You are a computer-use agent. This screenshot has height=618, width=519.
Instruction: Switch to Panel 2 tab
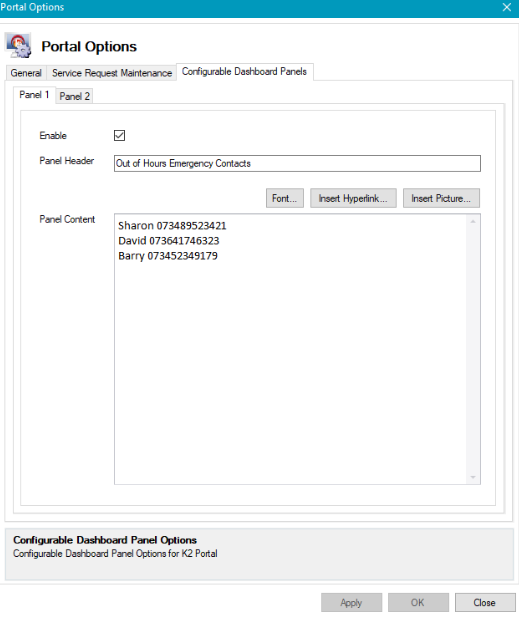click(x=74, y=96)
